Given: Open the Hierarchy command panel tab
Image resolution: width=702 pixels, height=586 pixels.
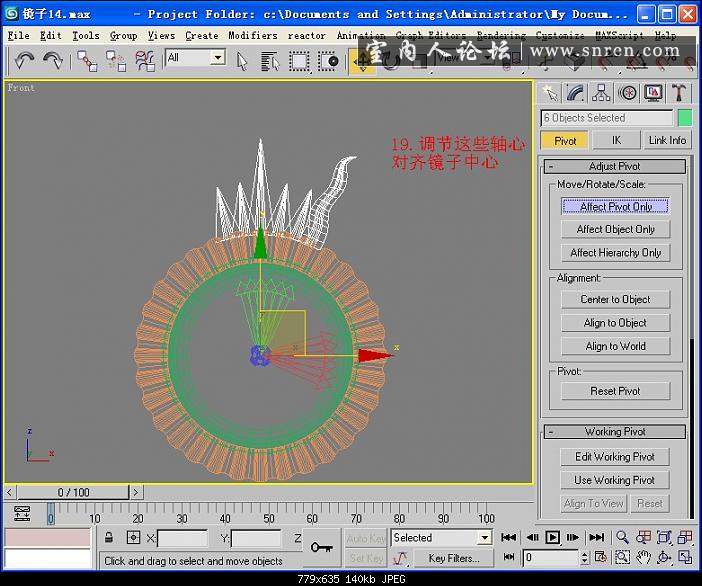Looking at the screenshot, I should coord(601,93).
